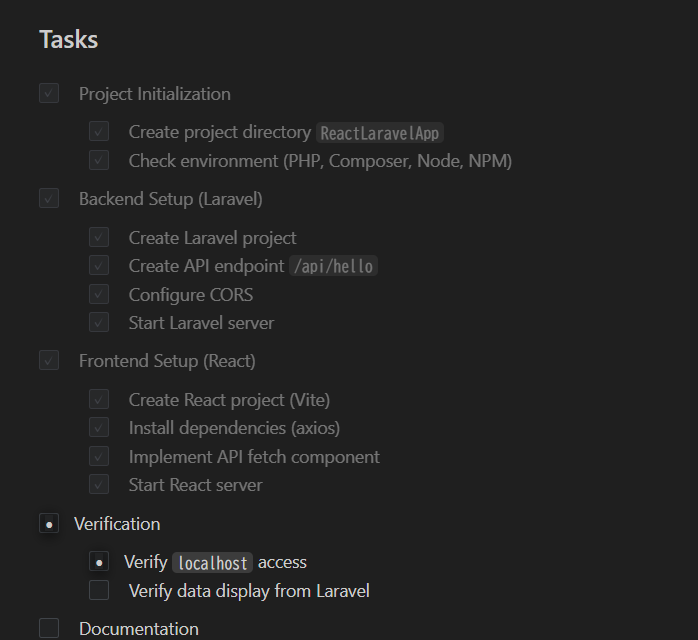Uncheck the Configure CORS checkbox
The width and height of the screenshot is (698, 640).
(x=99, y=295)
